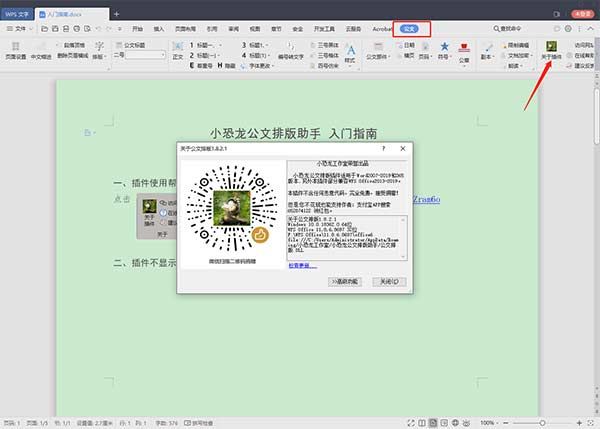This screenshot has width=600, height=429.
Task: Switch to the 插入 ribbon tab
Action: pyautogui.click(x=159, y=29)
